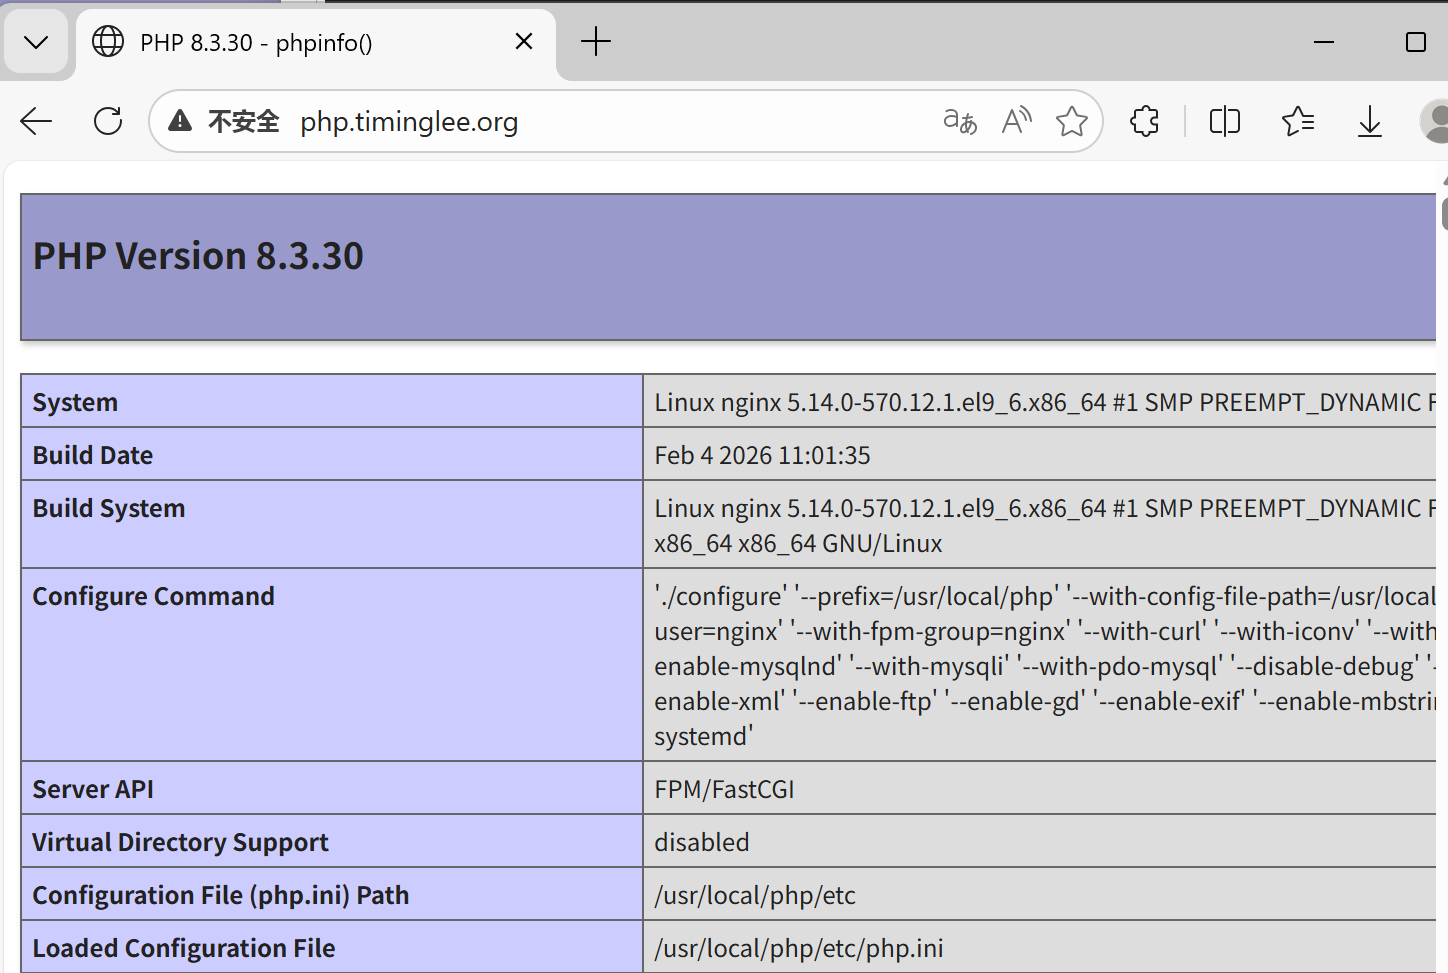The height and width of the screenshot is (973, 1448).
Task: Open the downloads panel
Action: (1370, 122)
